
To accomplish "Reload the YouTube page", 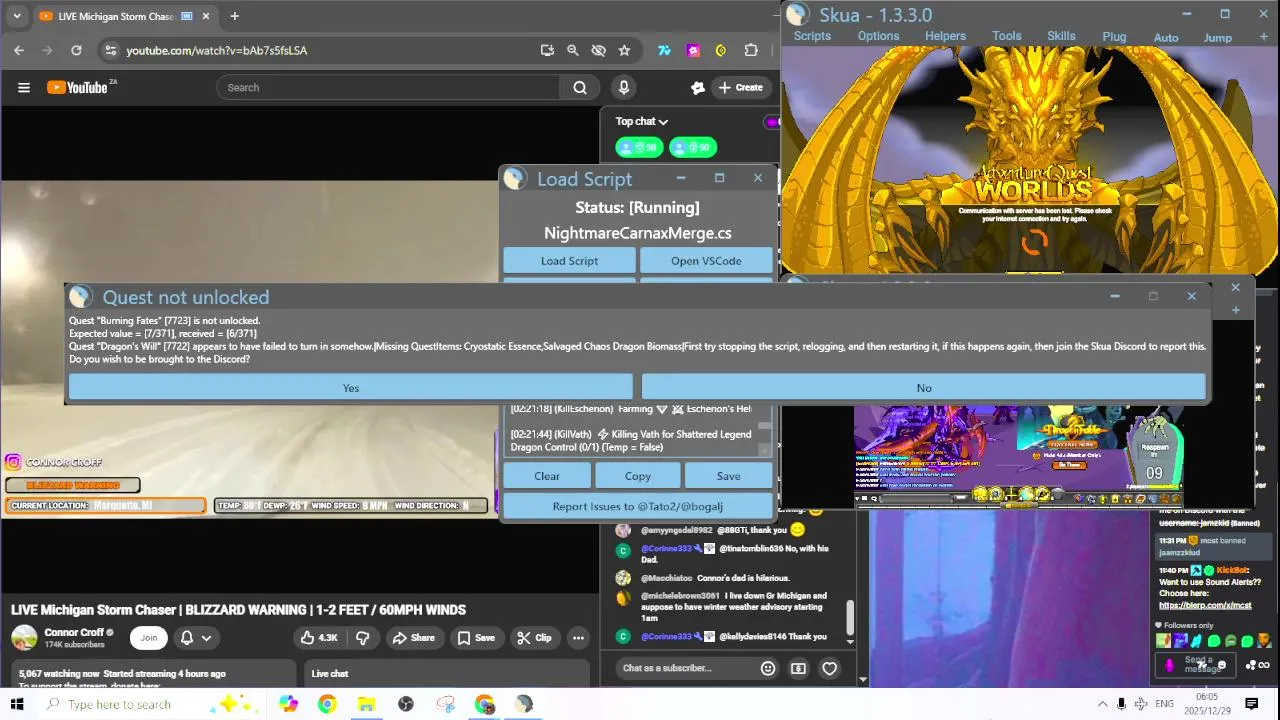I will [x=76, y=50].
